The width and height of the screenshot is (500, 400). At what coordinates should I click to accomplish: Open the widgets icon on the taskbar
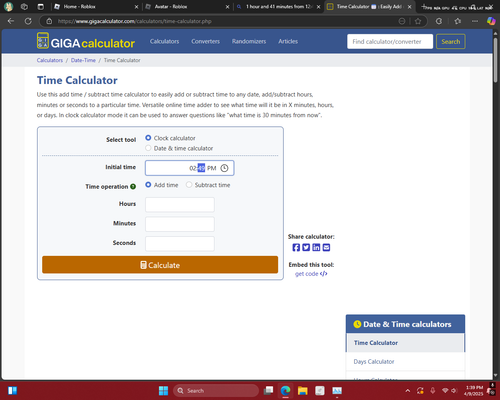(x=12, y=391)
